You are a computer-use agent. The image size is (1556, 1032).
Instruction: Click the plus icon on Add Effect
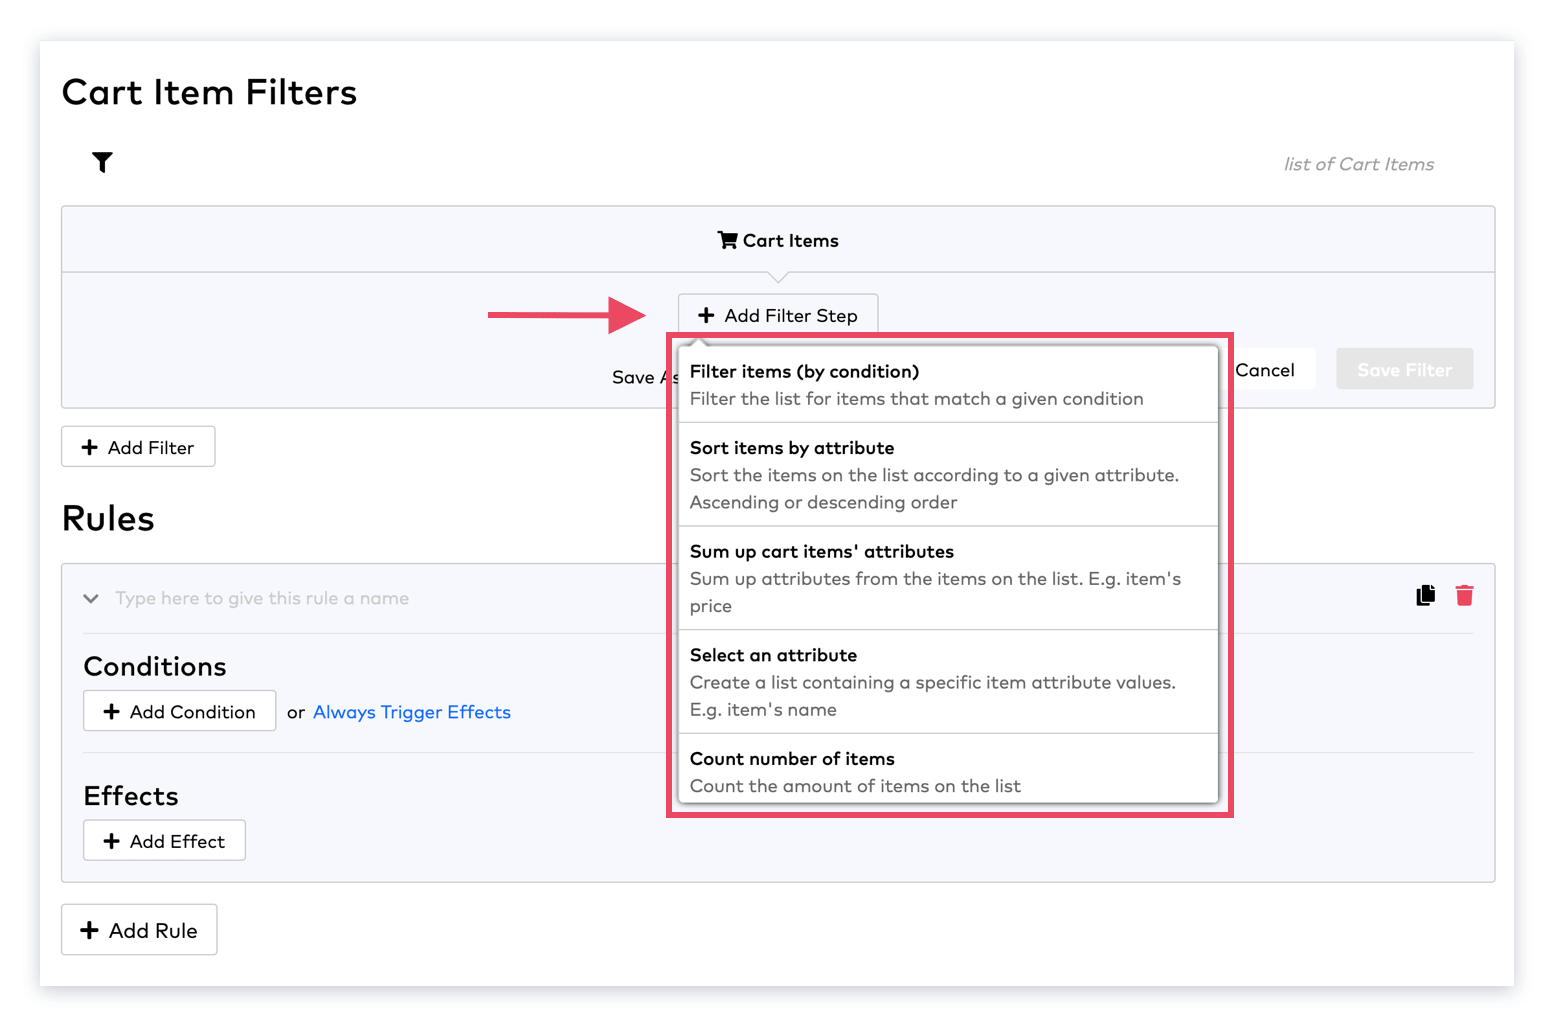112,841
